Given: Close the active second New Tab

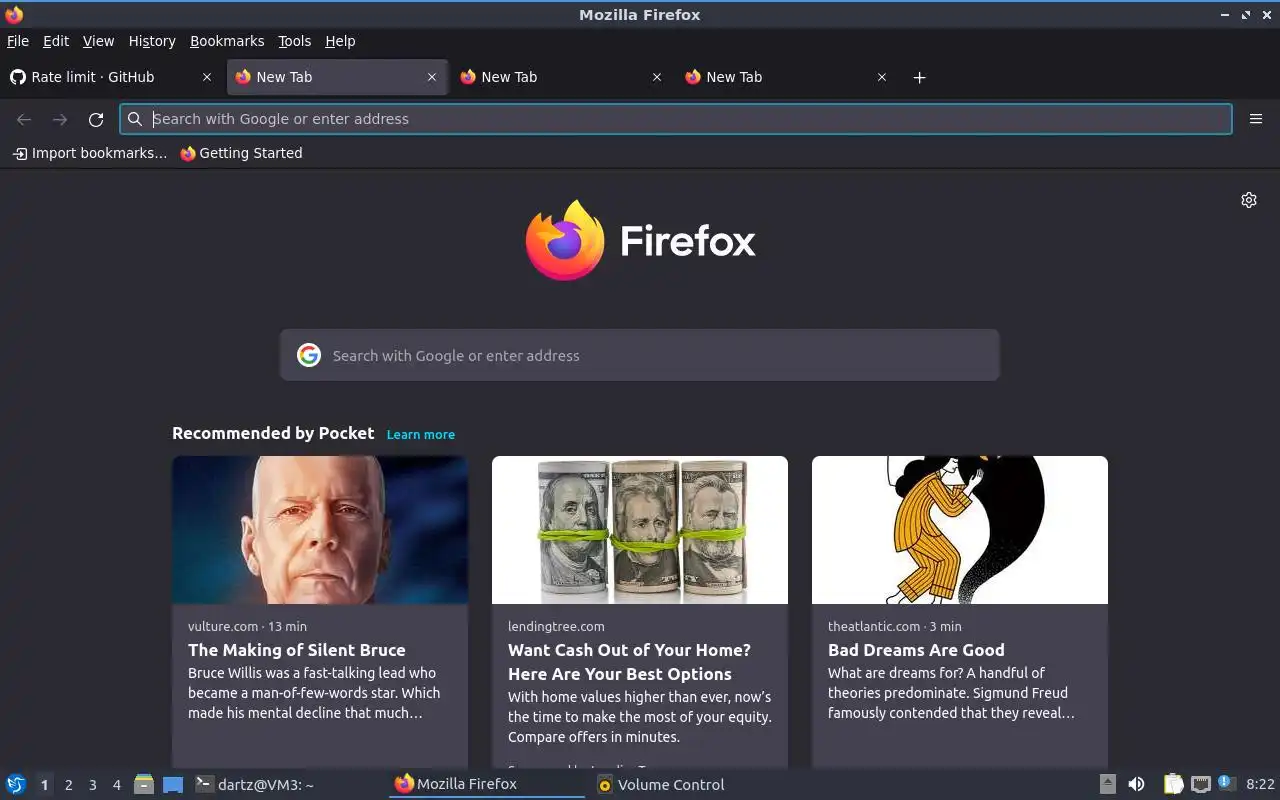Looking at the screenshot, I should [x=432, y=77].
